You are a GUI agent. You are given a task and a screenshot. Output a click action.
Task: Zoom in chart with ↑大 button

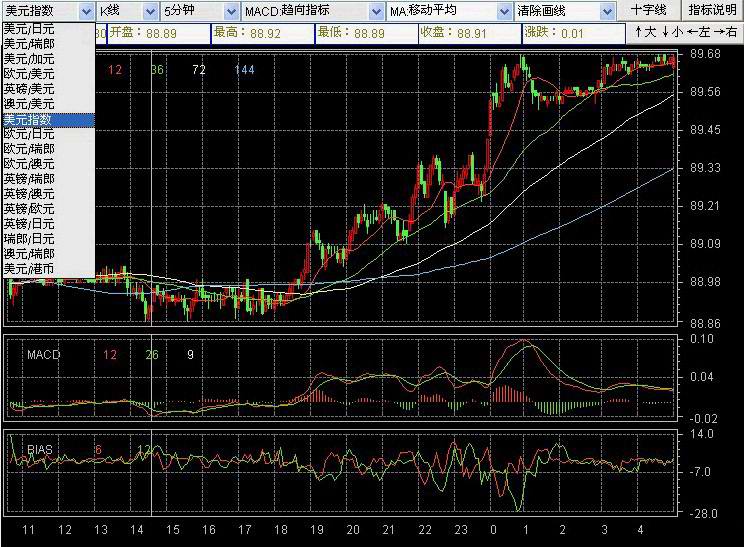pos(645,32)
